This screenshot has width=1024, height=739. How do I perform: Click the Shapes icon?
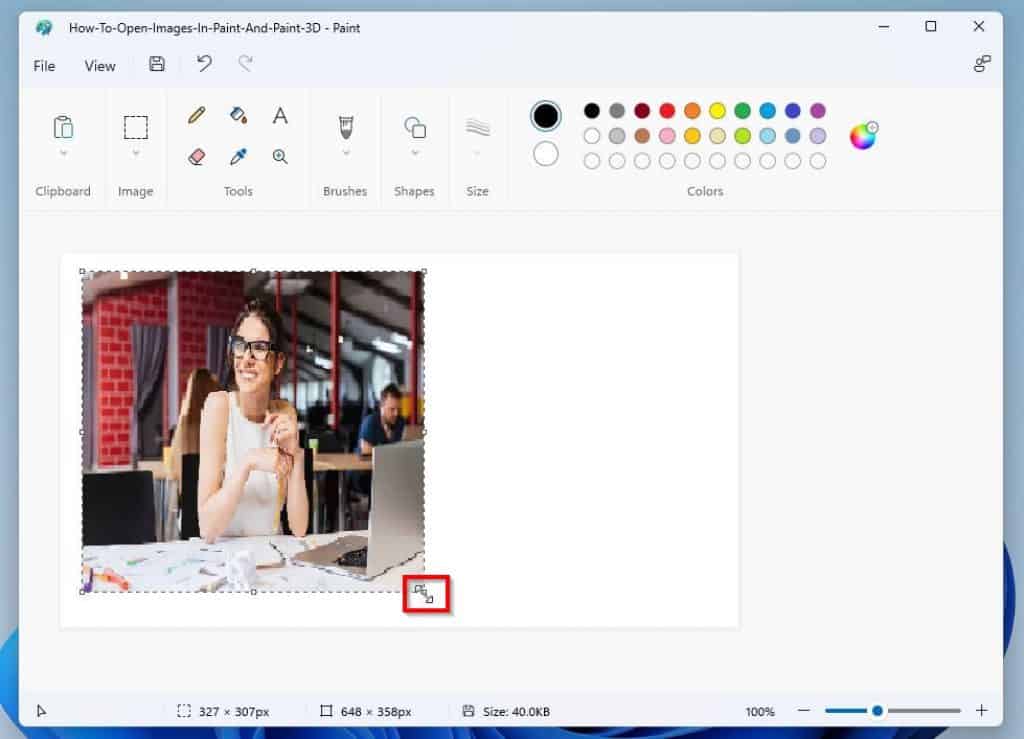pos(415,127)
